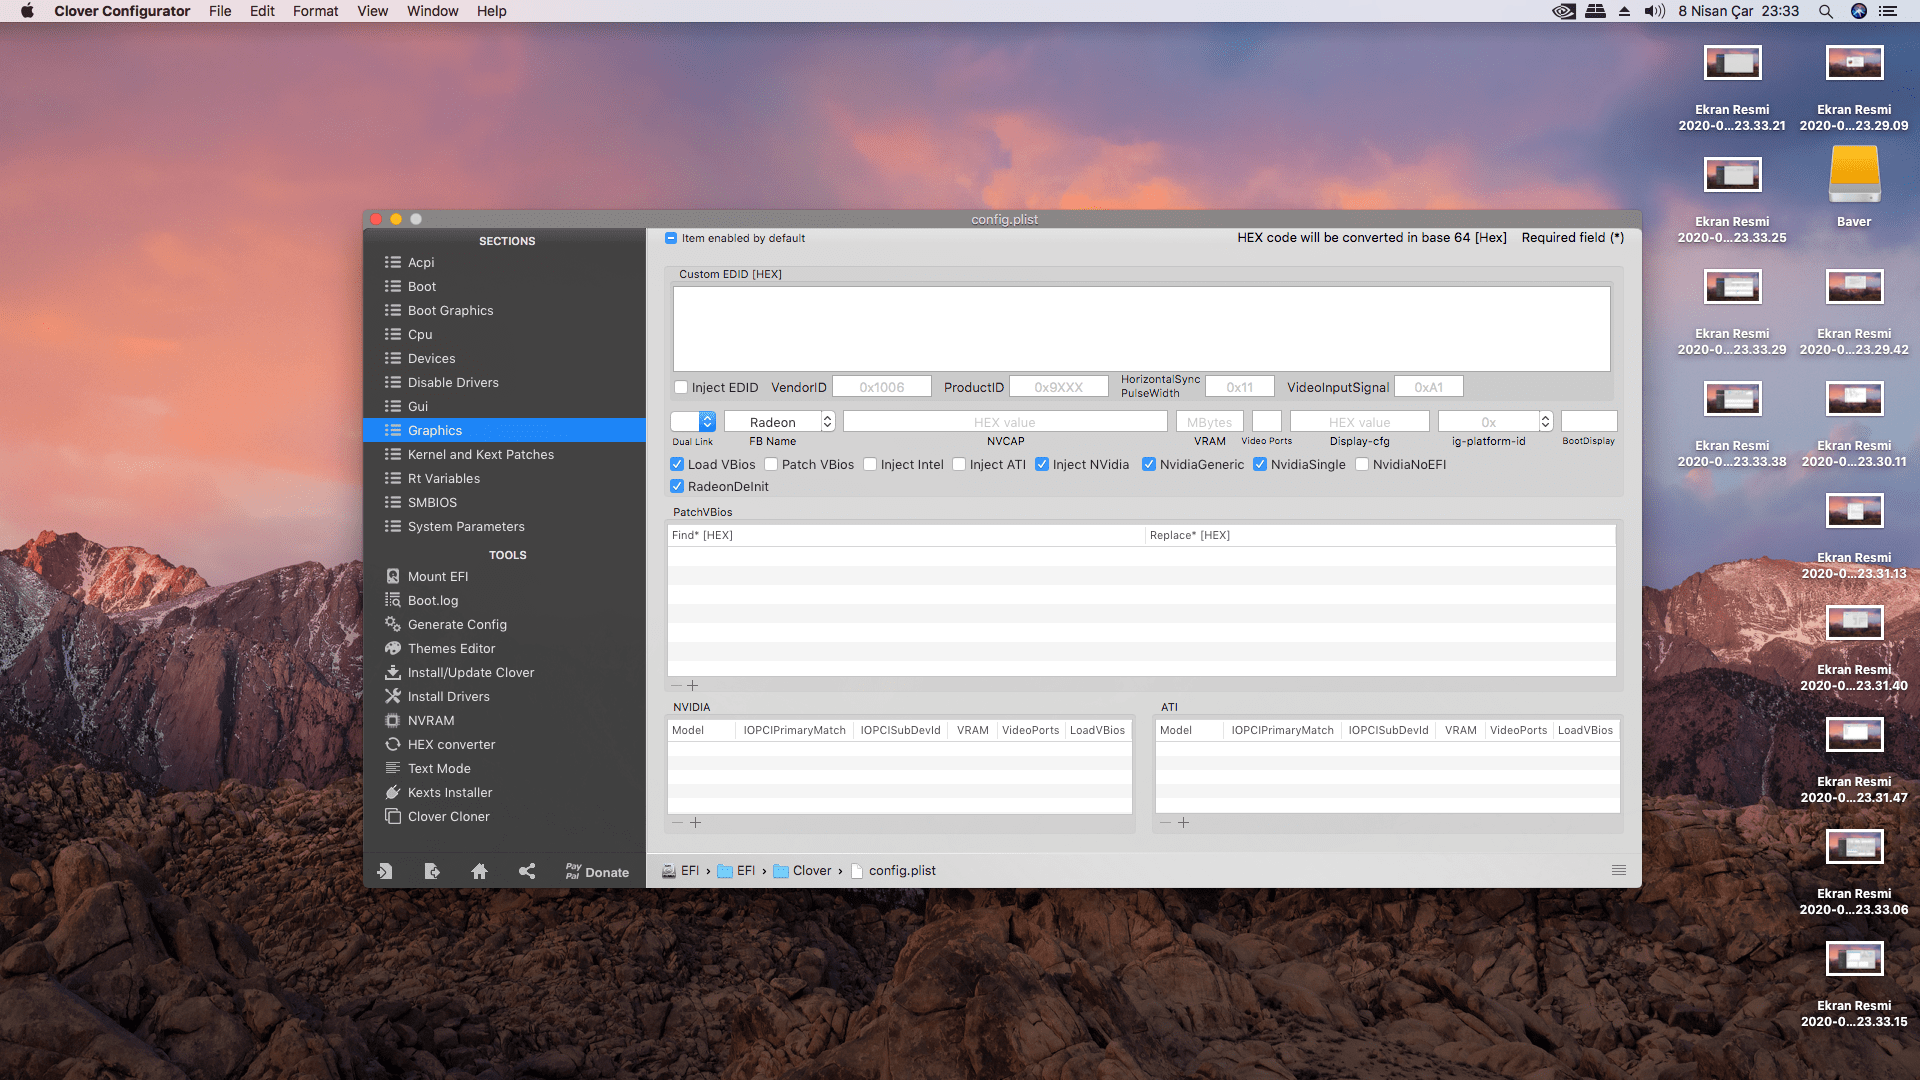Expand the FB Name Radeon combo box
The width and height of the screenshot is (1920, 1080).
(827, 422)
